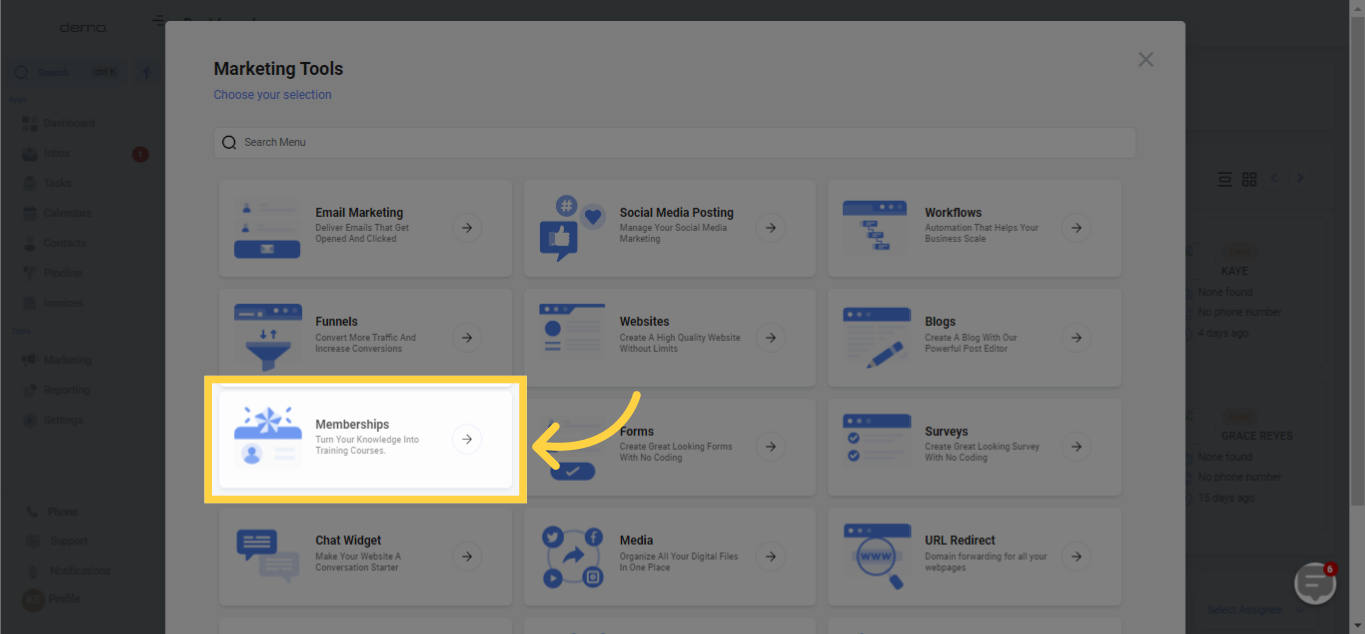Open the Chat Widget speech bubbles icon

267,556
